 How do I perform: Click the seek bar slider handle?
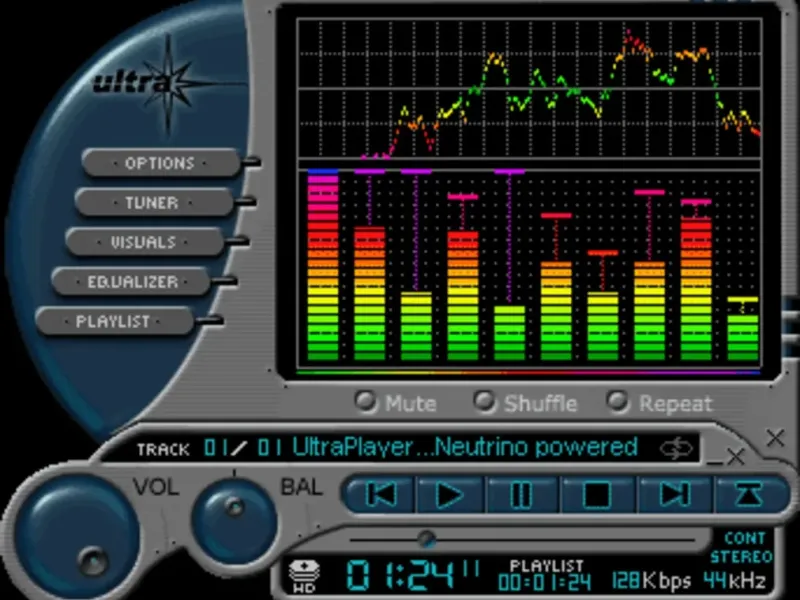tap(427, 539)
